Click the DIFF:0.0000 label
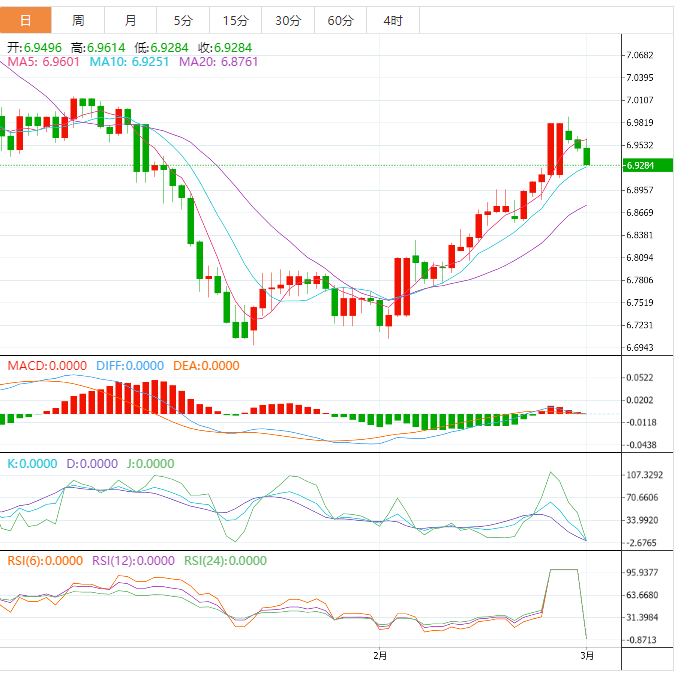This screenshot has height=678, width=676. (x=130, y=366)
